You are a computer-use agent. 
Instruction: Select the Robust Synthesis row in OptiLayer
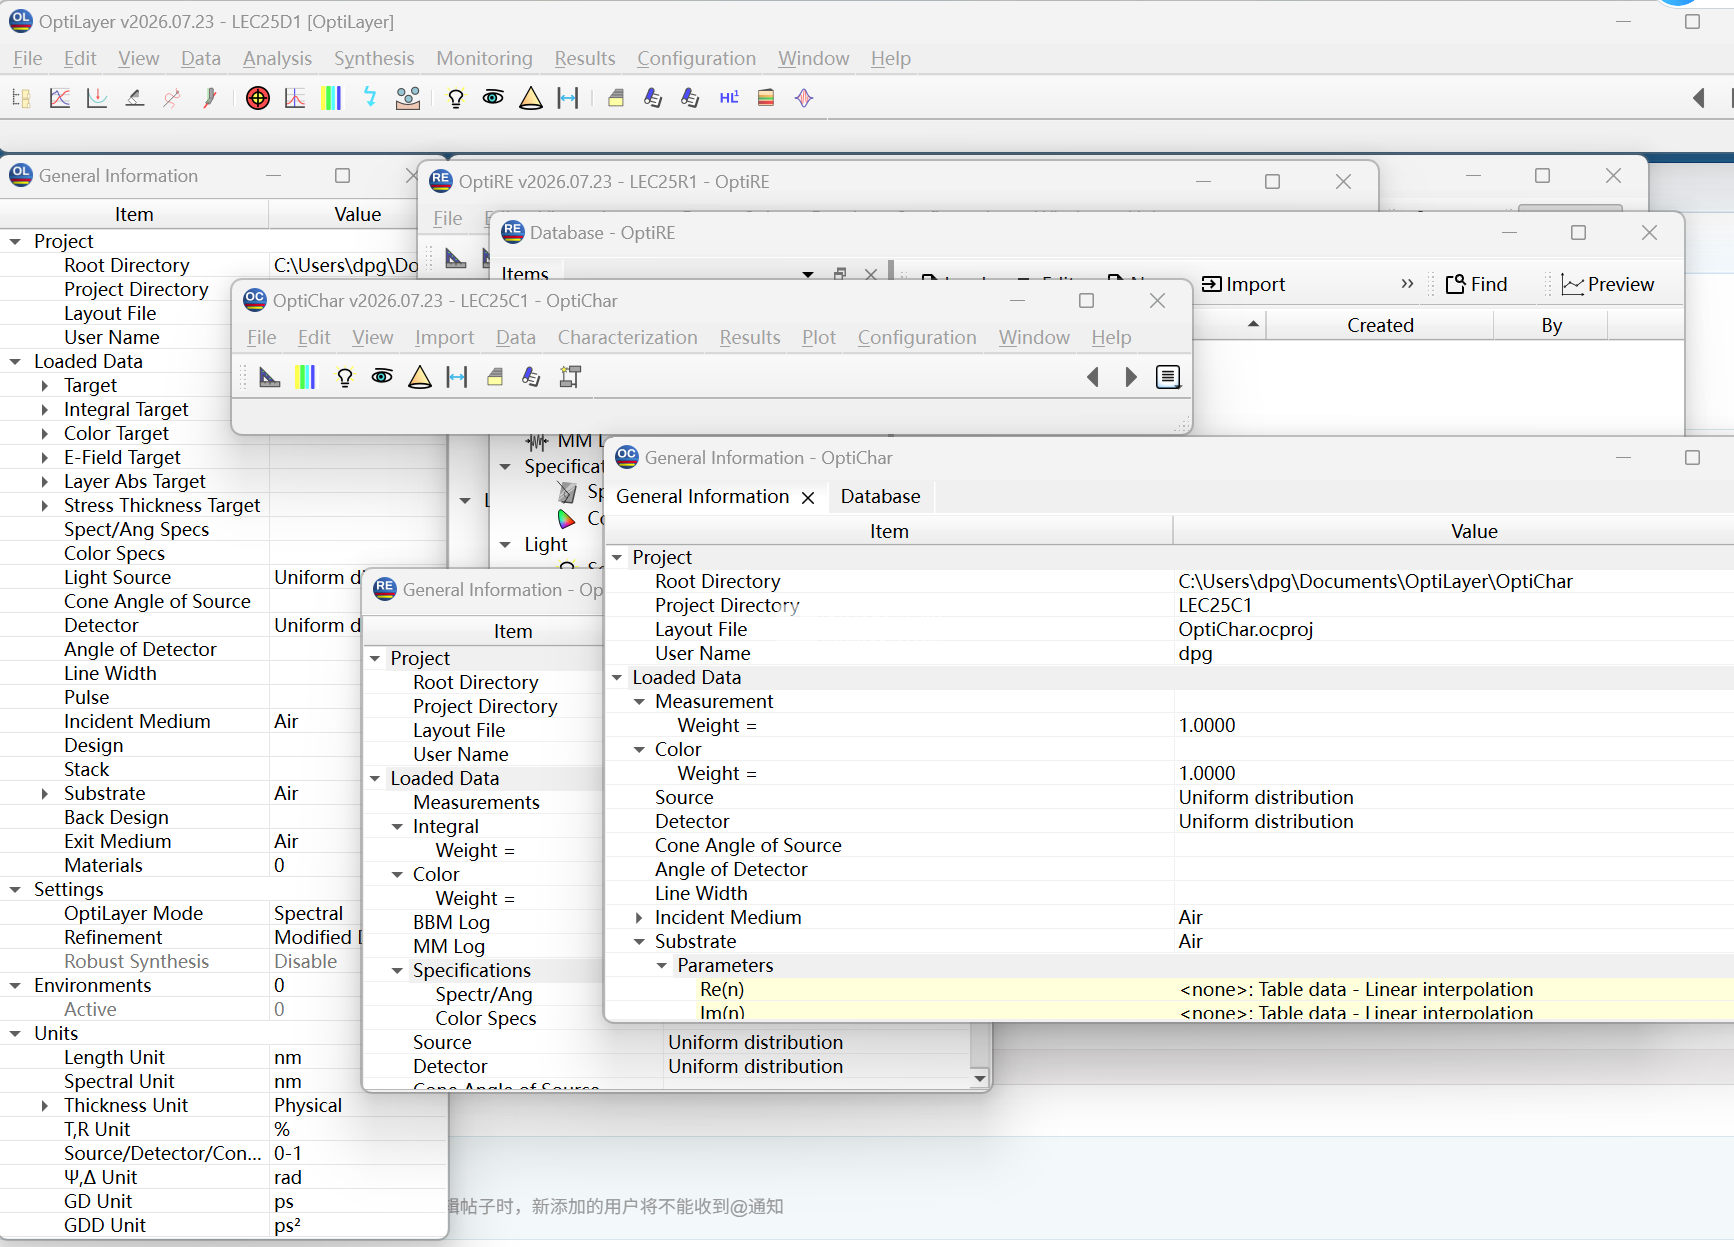pos(224,962)
